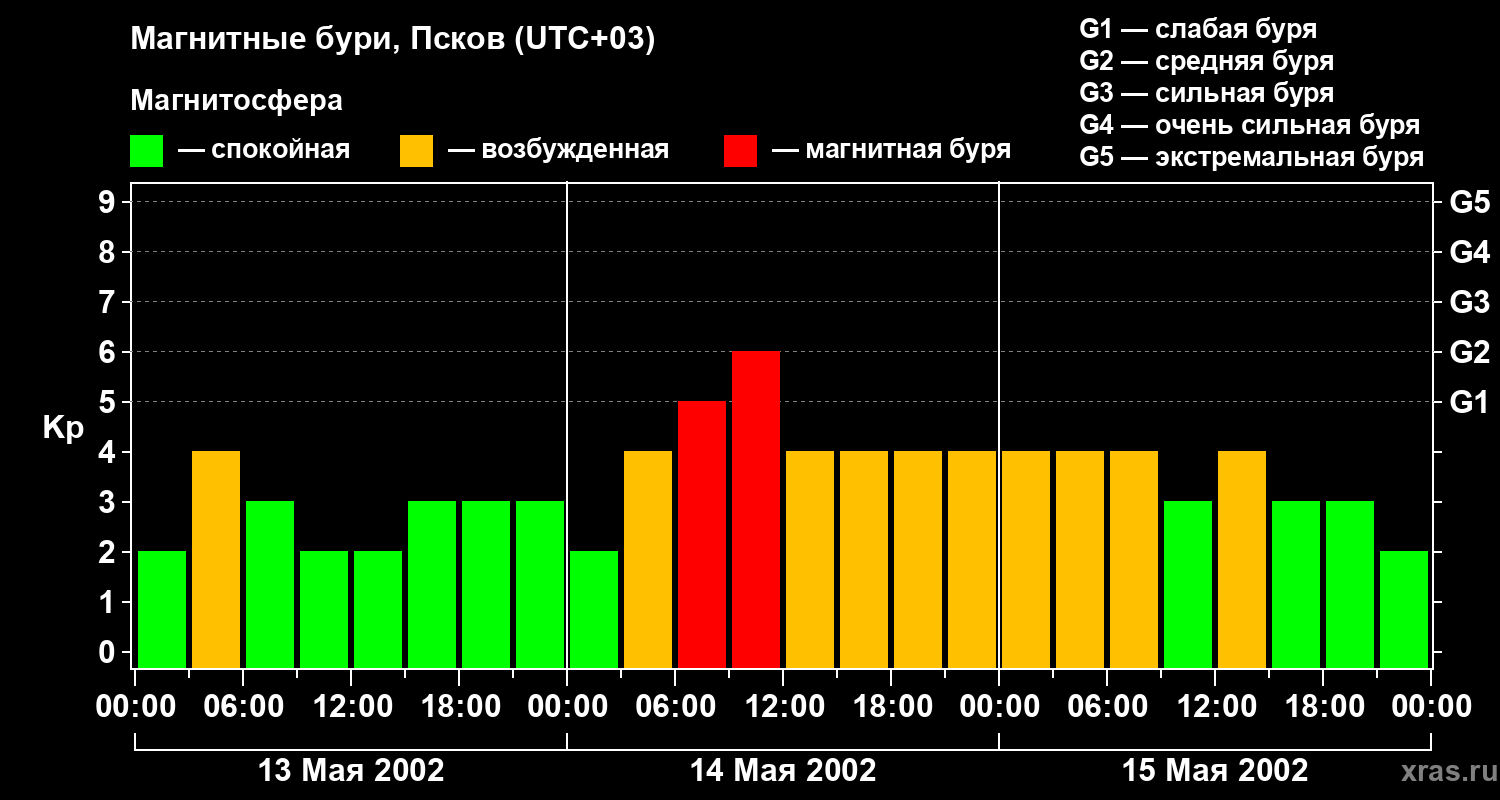Click the "18:00" time label above 13 Мая
Viewport: 1500px width, 800px height.
[459, 707]
